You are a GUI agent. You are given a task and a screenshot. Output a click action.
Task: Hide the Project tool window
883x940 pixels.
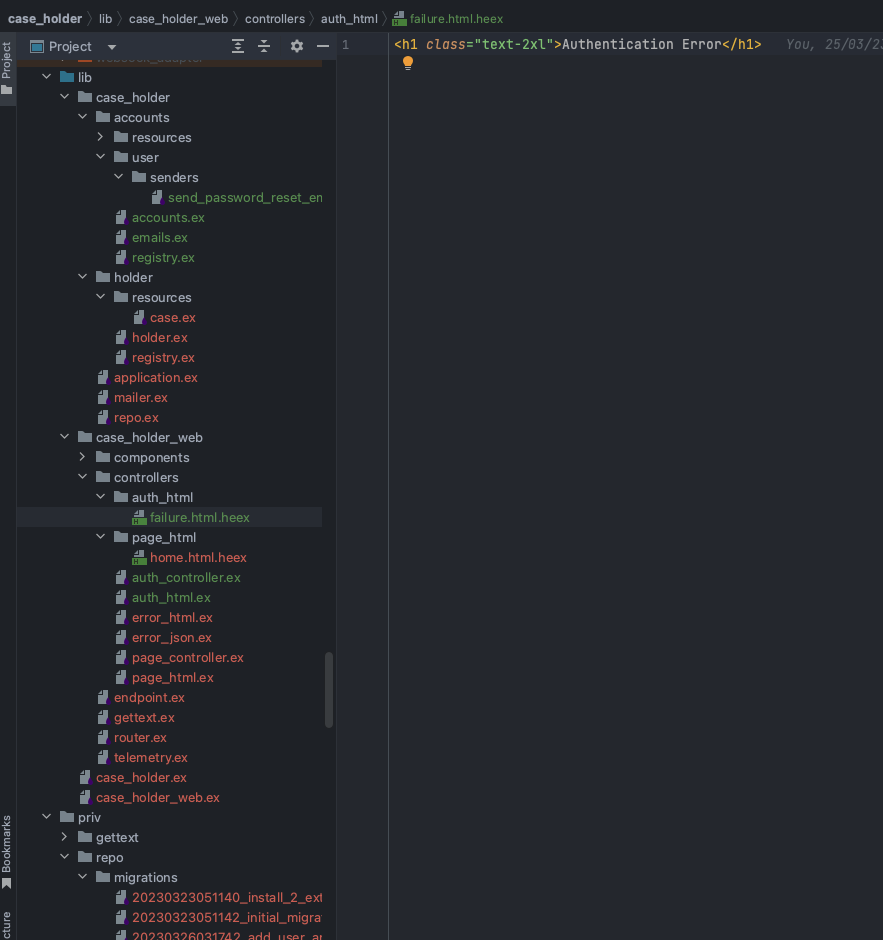pyautogui.click(x=323, y=46)
